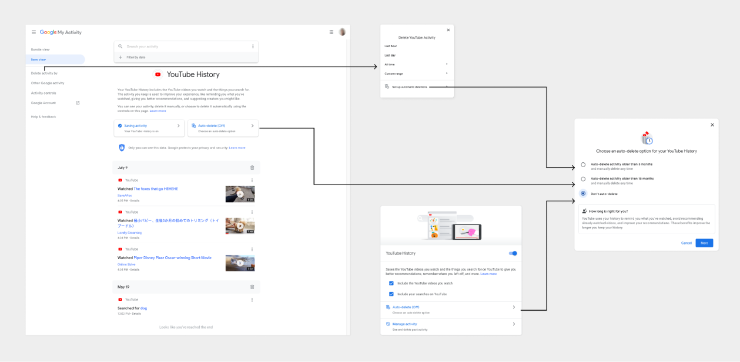The width and height of the screenshot is (740, 362).
Task: Play the Japanese-titled video thumbnail
Action: click(x=240, y=226)
